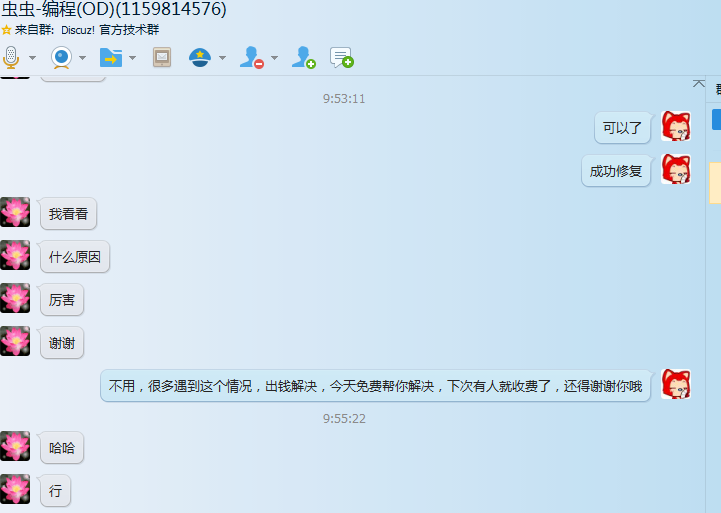Start a voice call with microphone icon
This screenshot has width=721, height=513.
(11, 57)
